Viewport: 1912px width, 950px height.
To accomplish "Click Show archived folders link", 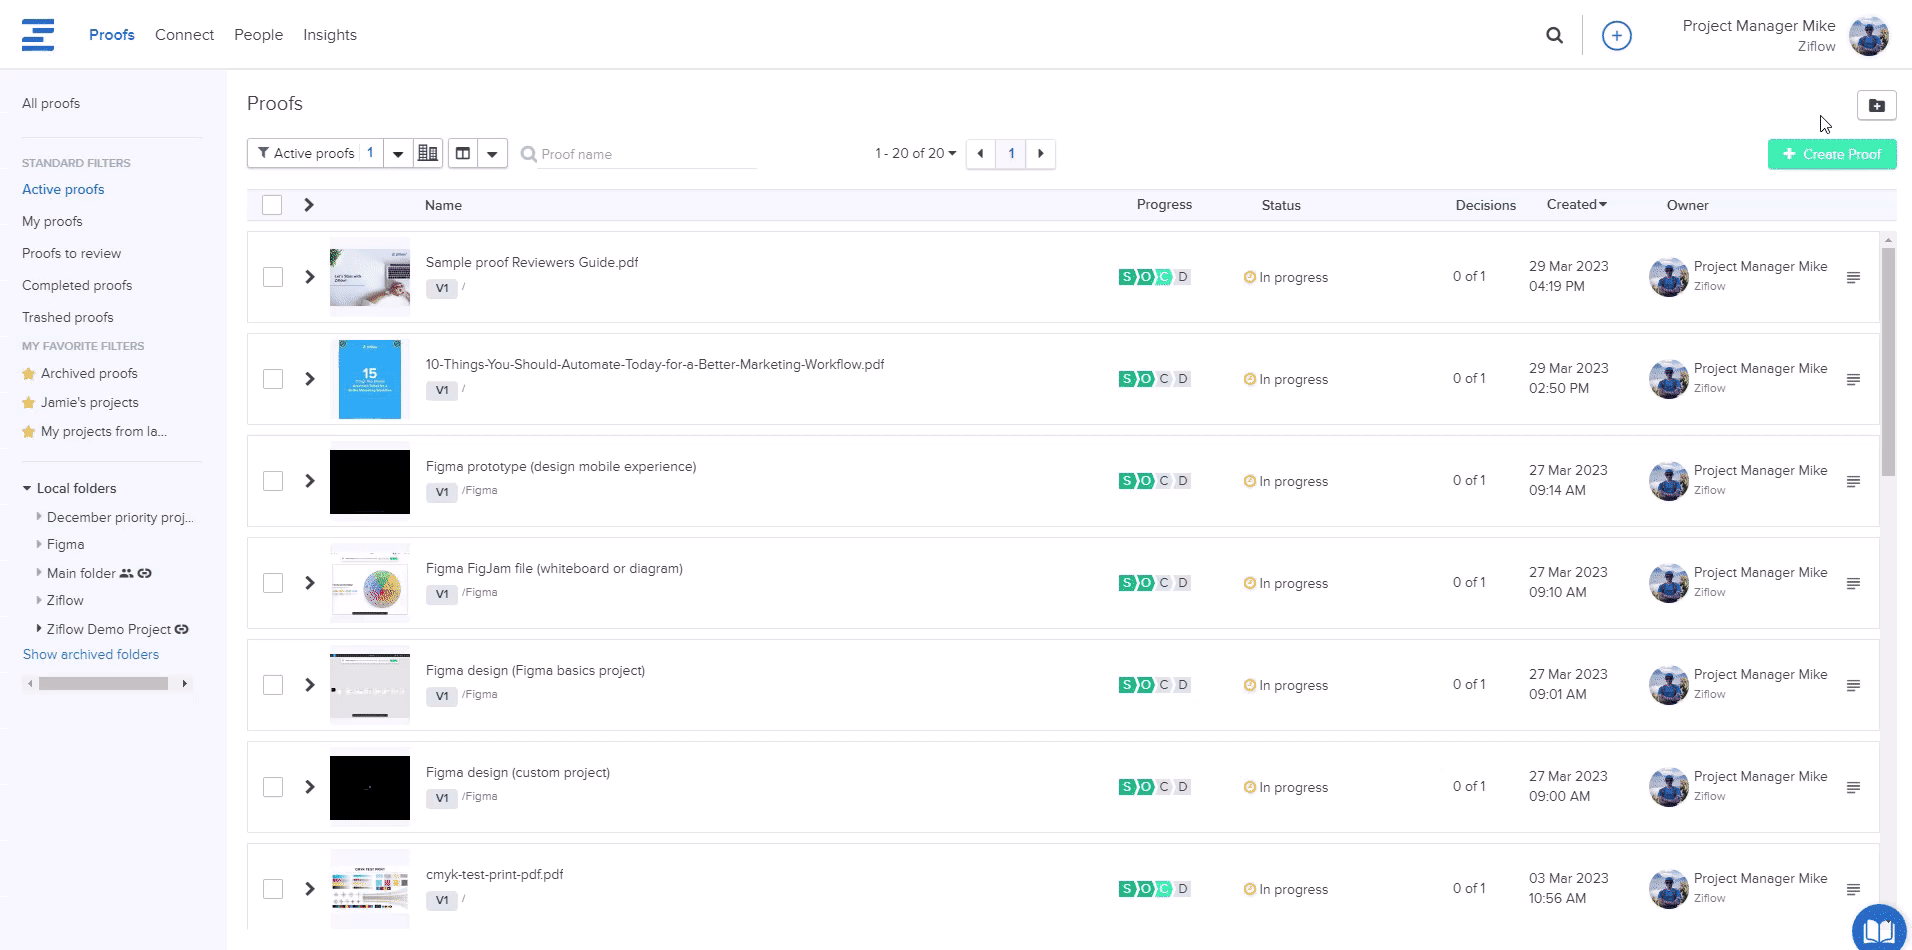I will (x=91, y=654).
